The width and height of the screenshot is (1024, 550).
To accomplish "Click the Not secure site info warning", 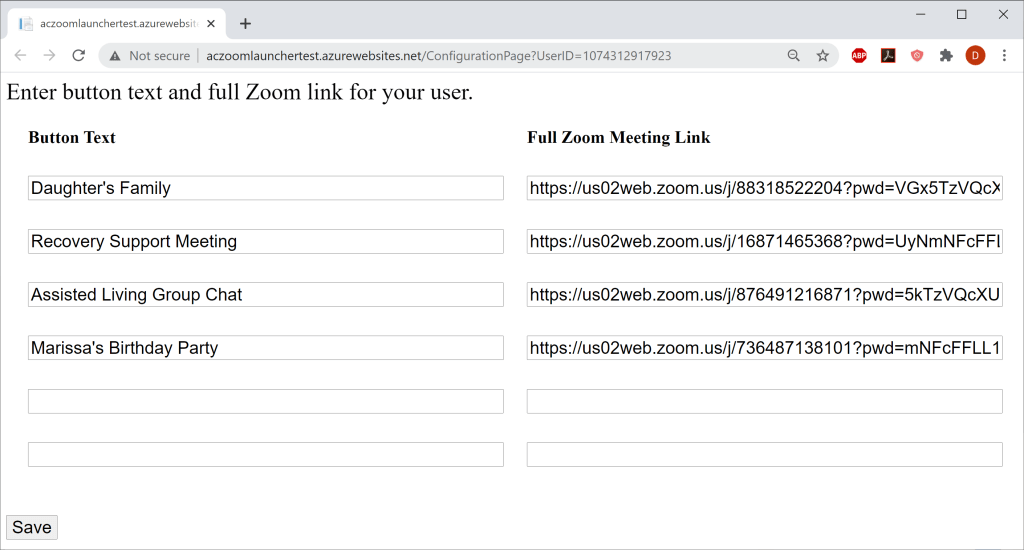I will 149,56.
